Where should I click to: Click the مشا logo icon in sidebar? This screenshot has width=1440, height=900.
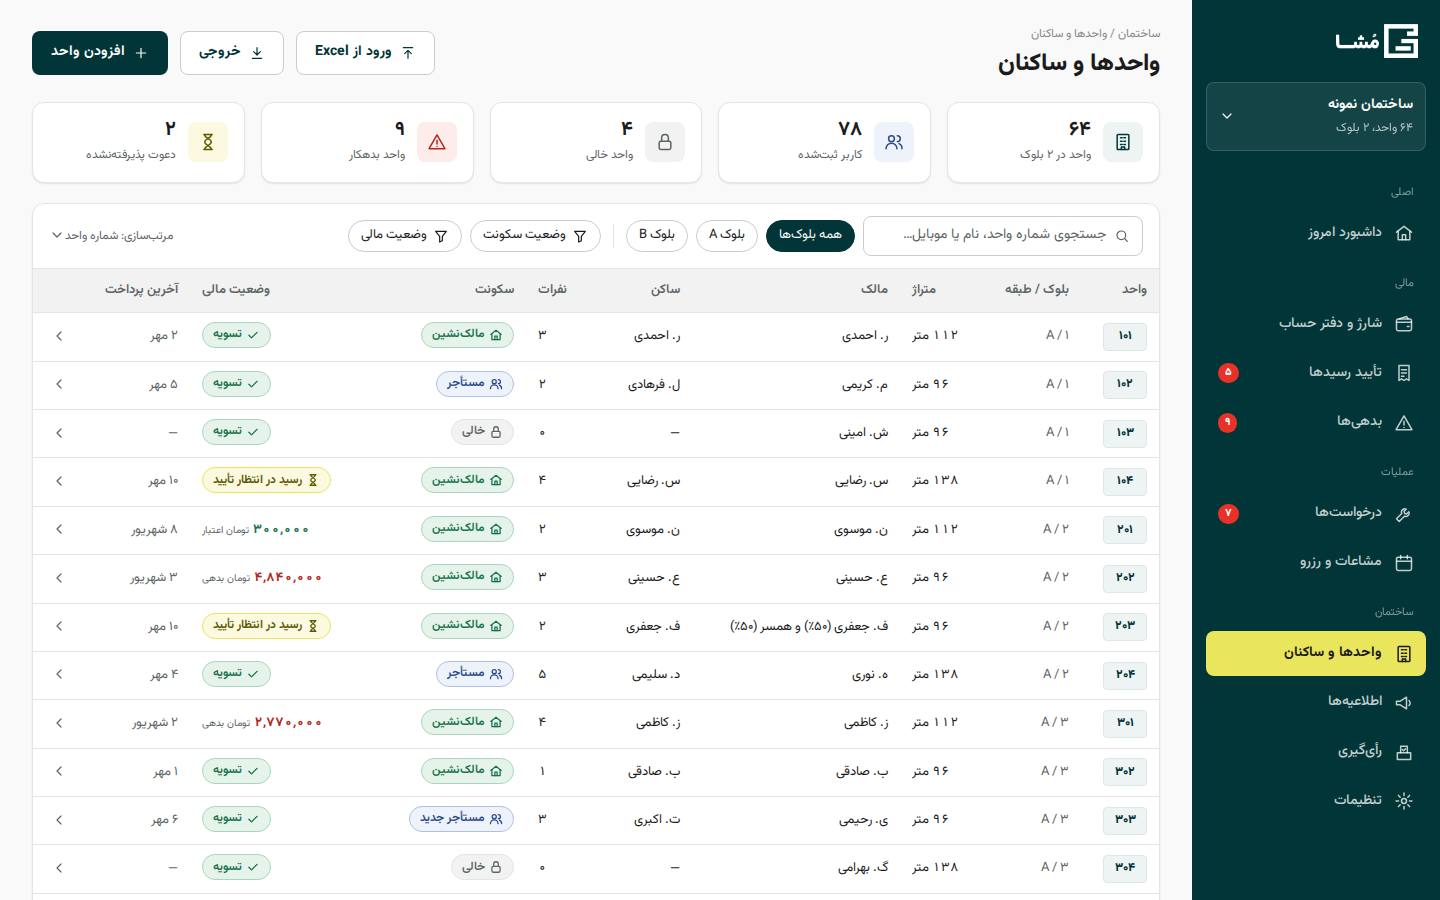click(1401, 41)
